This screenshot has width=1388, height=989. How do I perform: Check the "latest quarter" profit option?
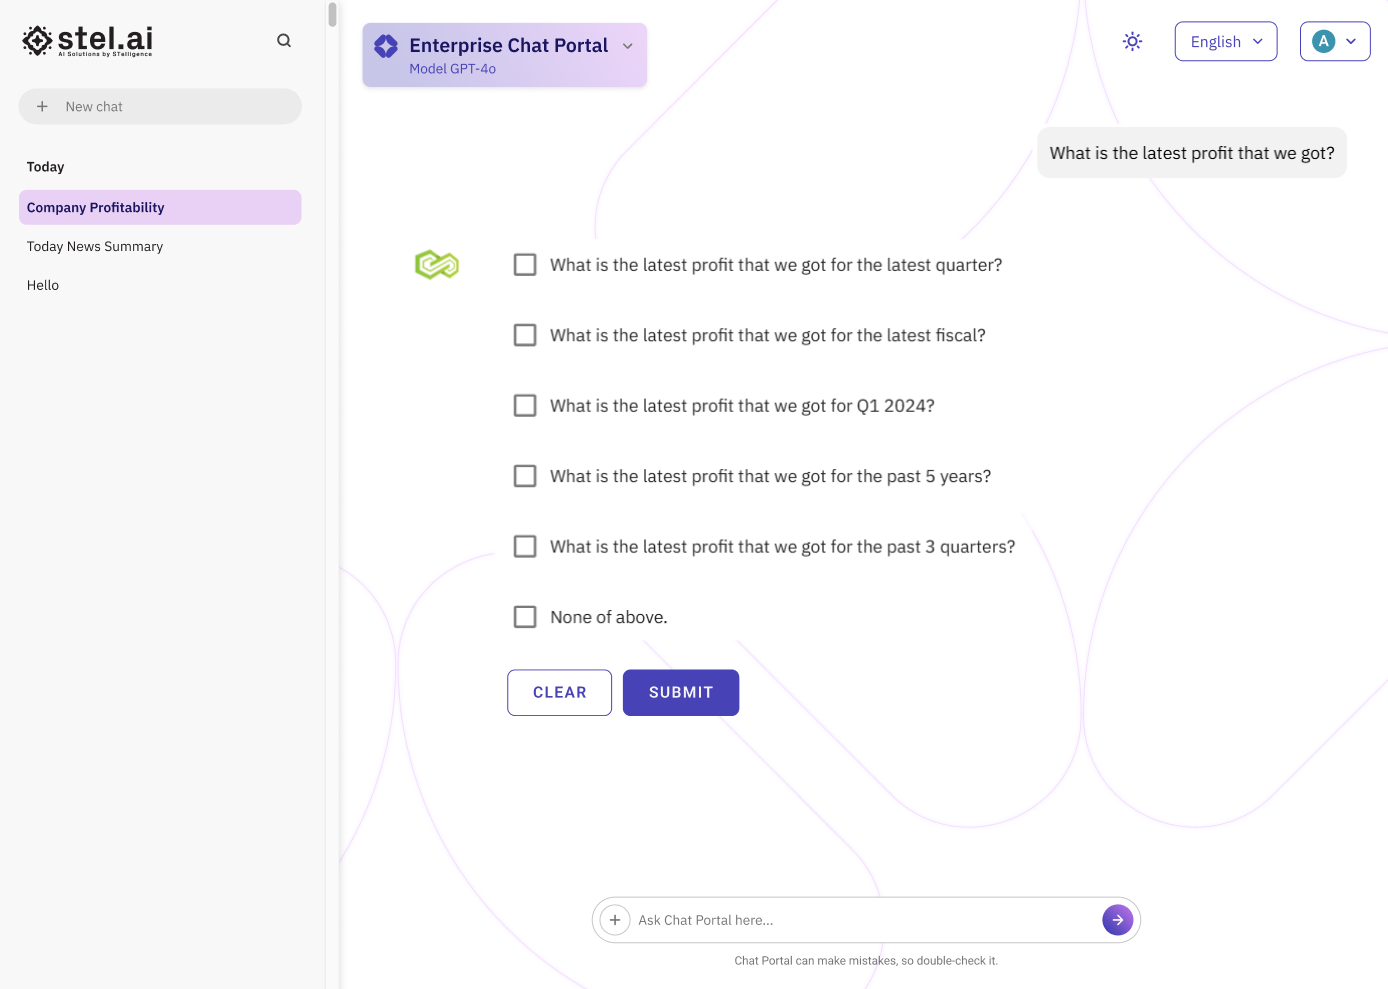[525, 265]
